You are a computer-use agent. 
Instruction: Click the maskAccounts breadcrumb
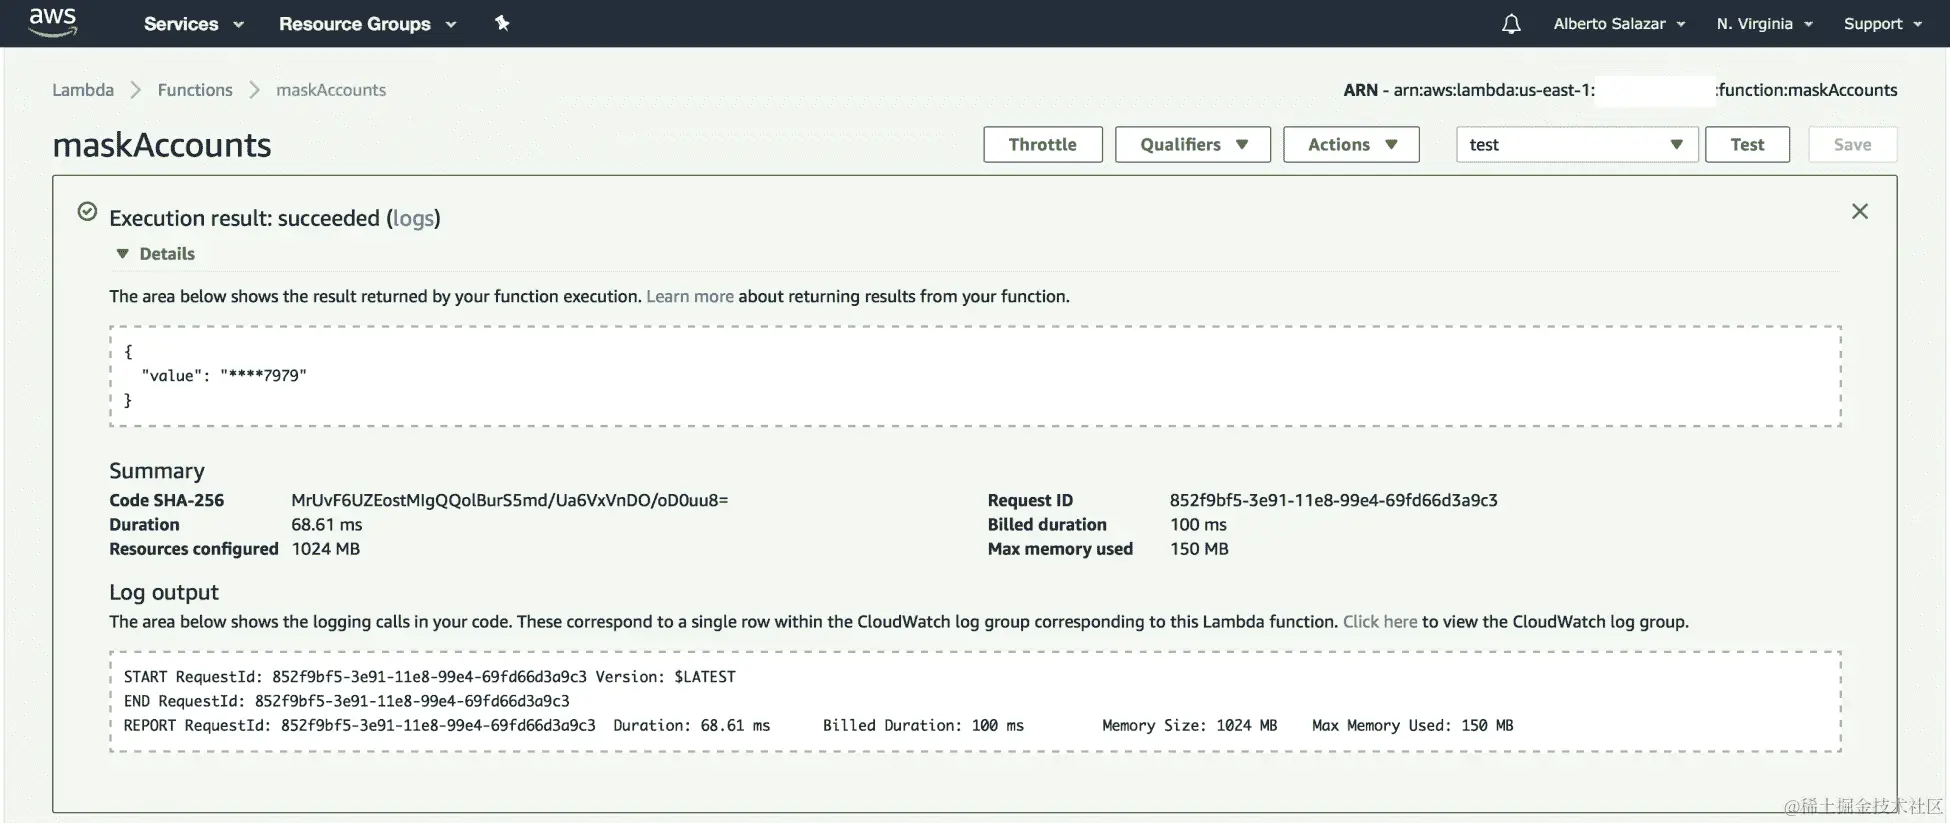(331, 90)
